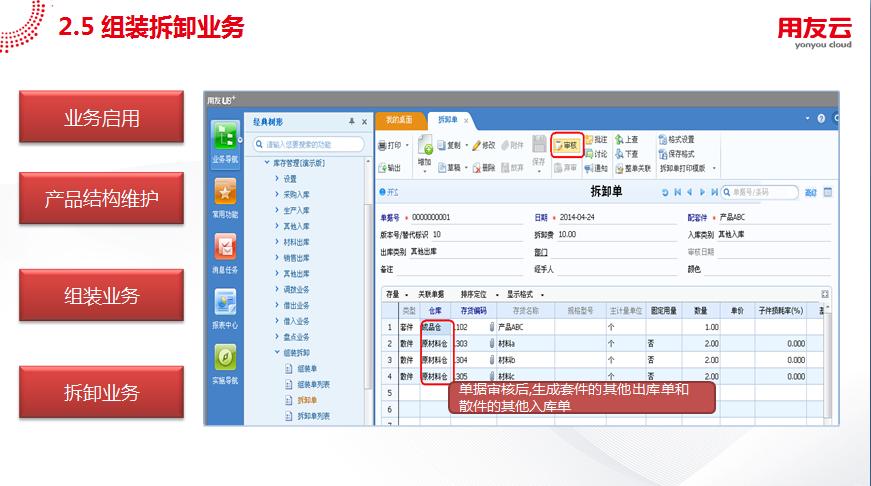
Task: Click the 保存 floppy disk icon
Action: click(x=539, y=144)
